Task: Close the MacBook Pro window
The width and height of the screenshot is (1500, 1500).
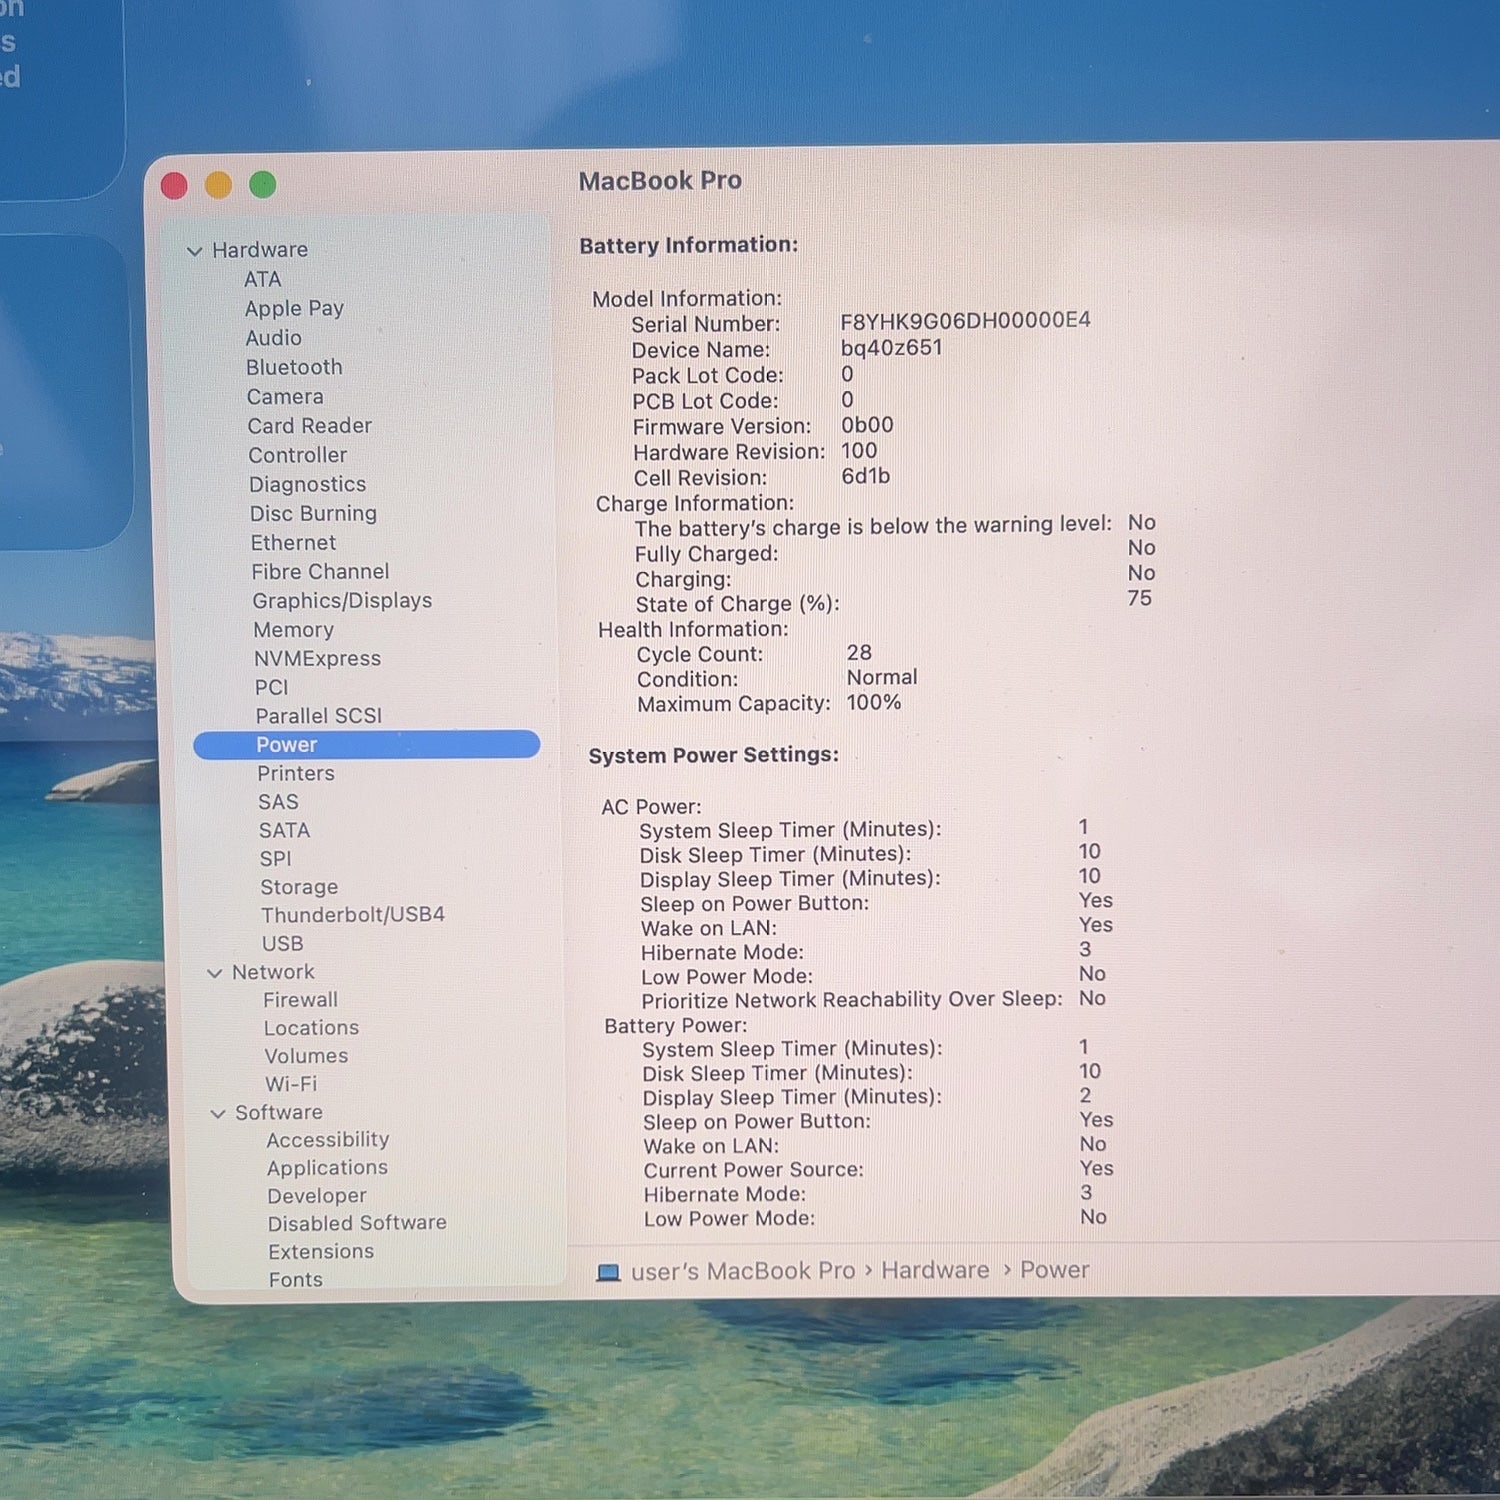Action: (175, 186)
